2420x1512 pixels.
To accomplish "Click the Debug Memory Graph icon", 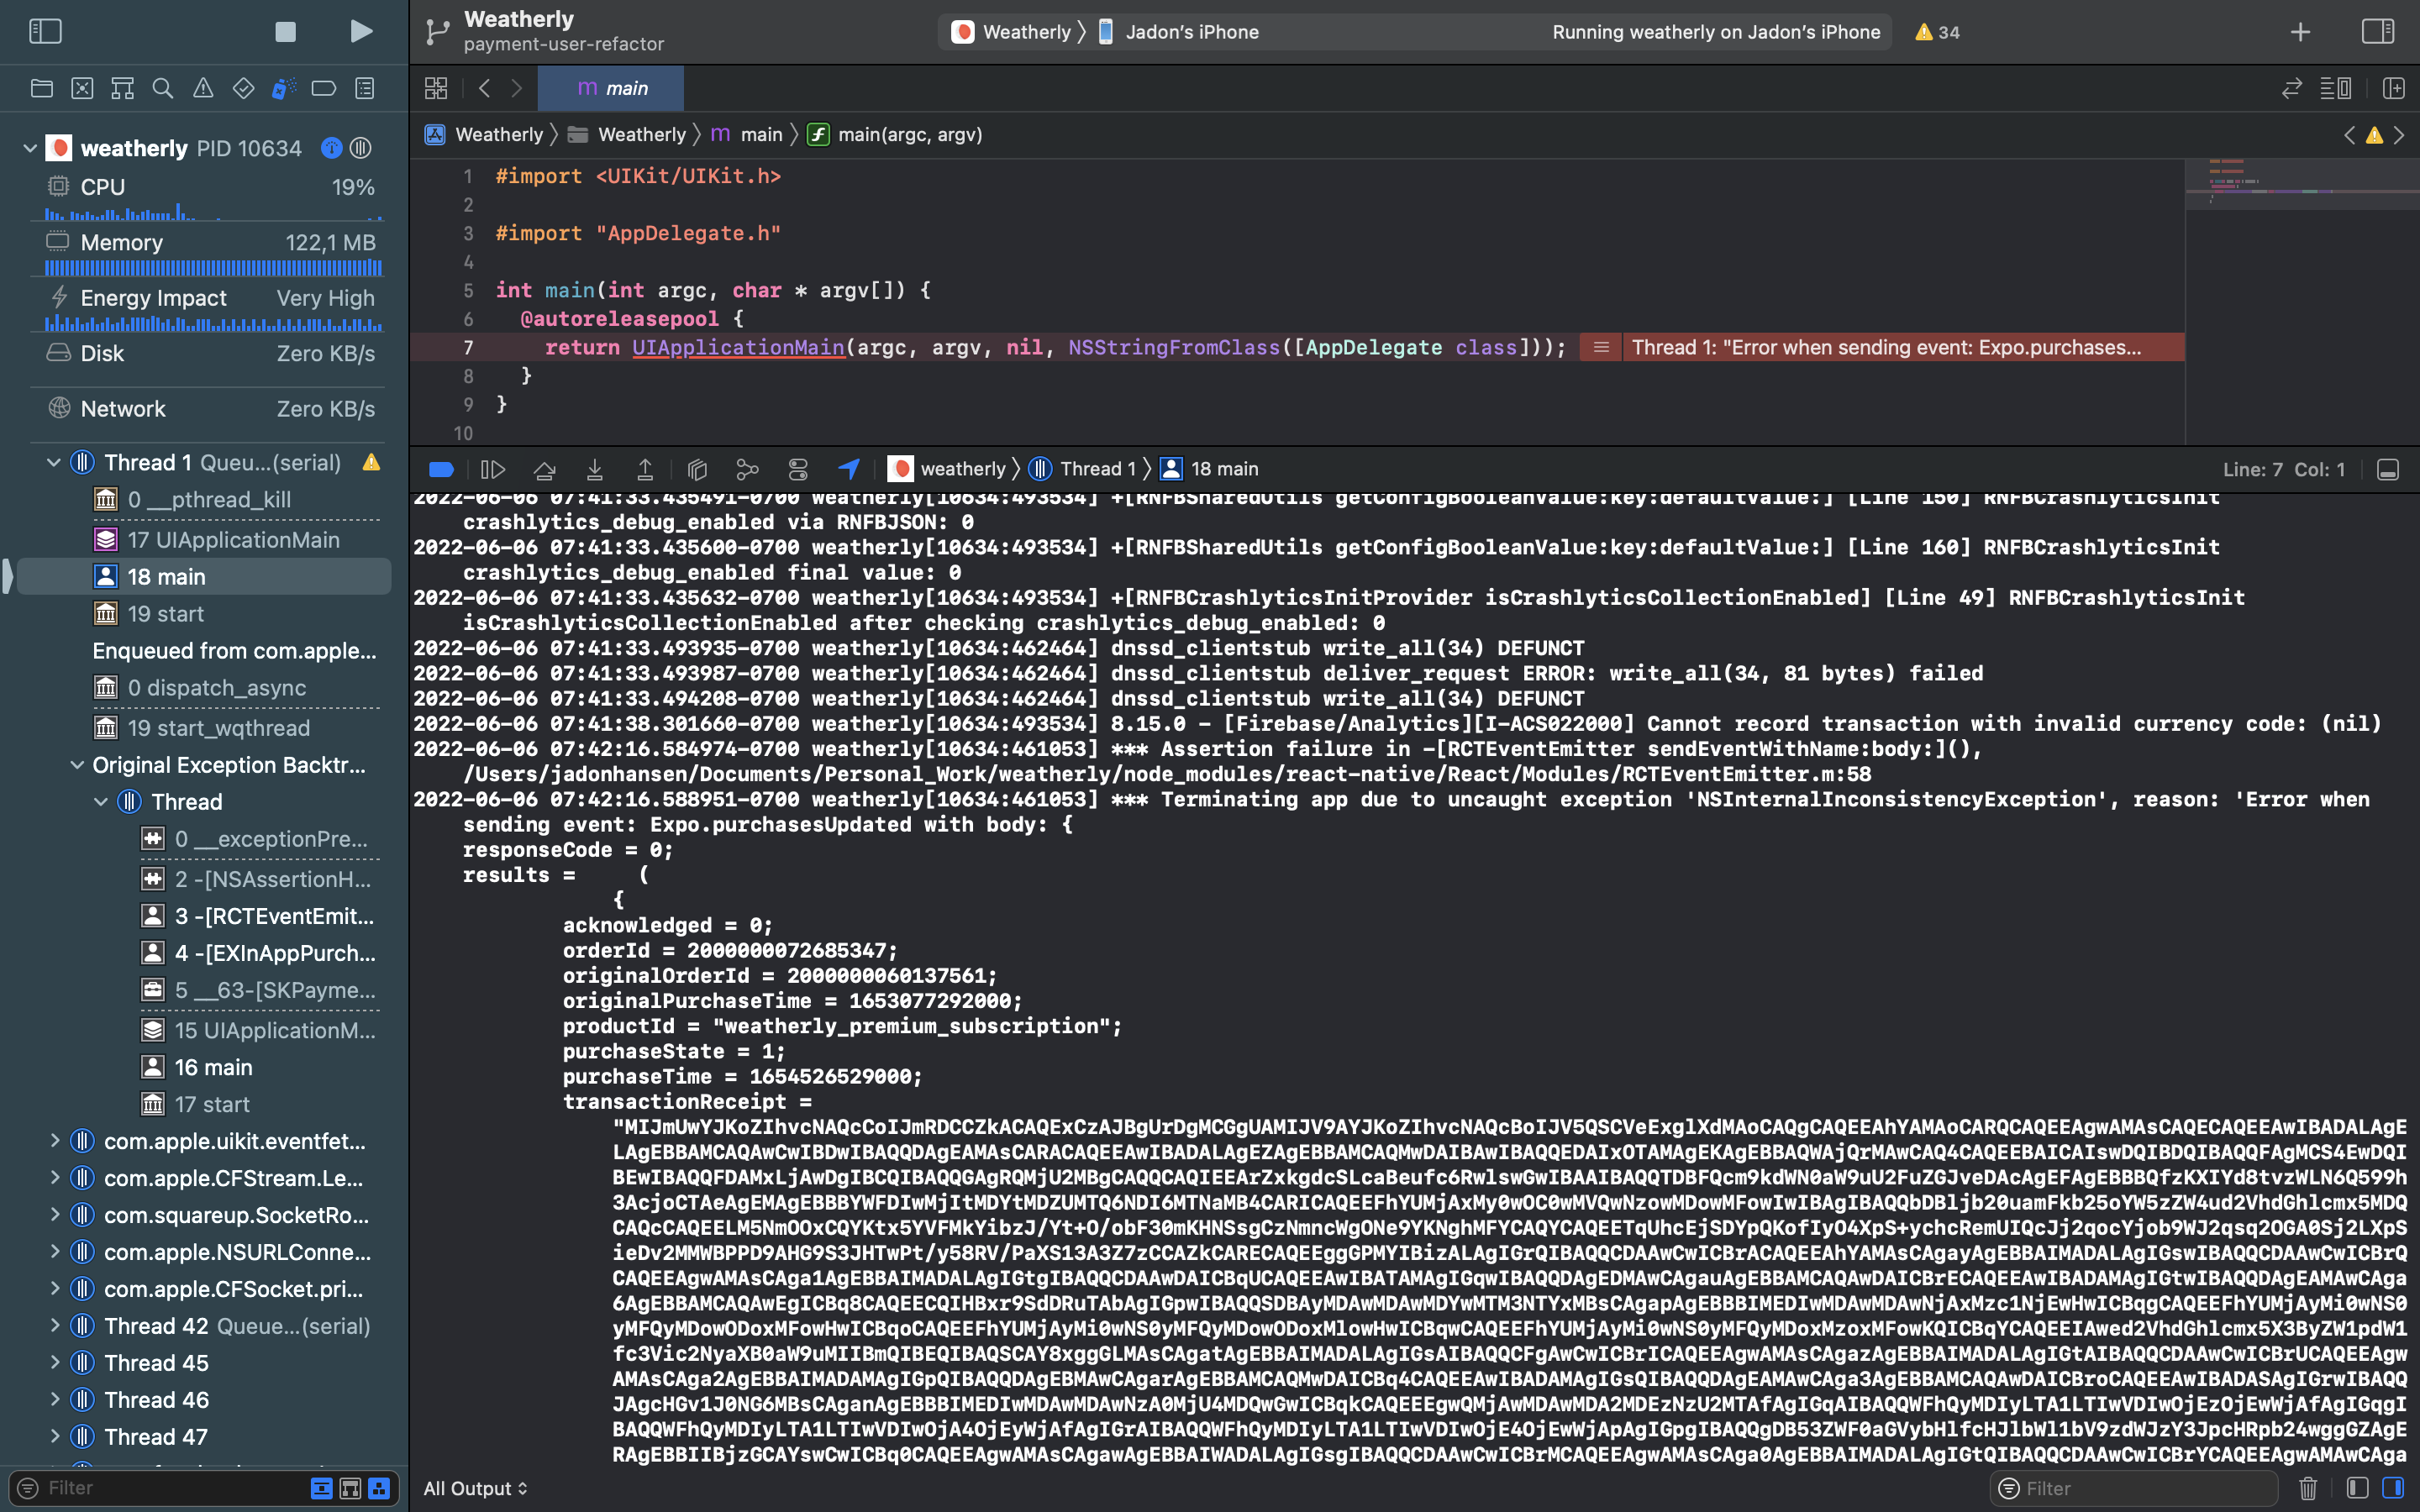I will coord(747,468).
